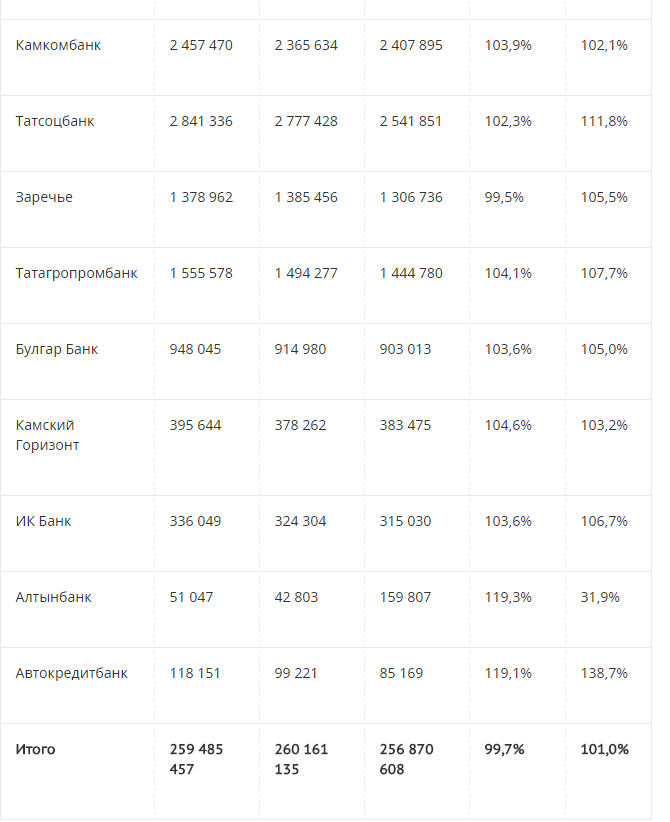Click the Автокредитбанк row label
This screenshot has width=670, height=822.
tap(72, 673)
